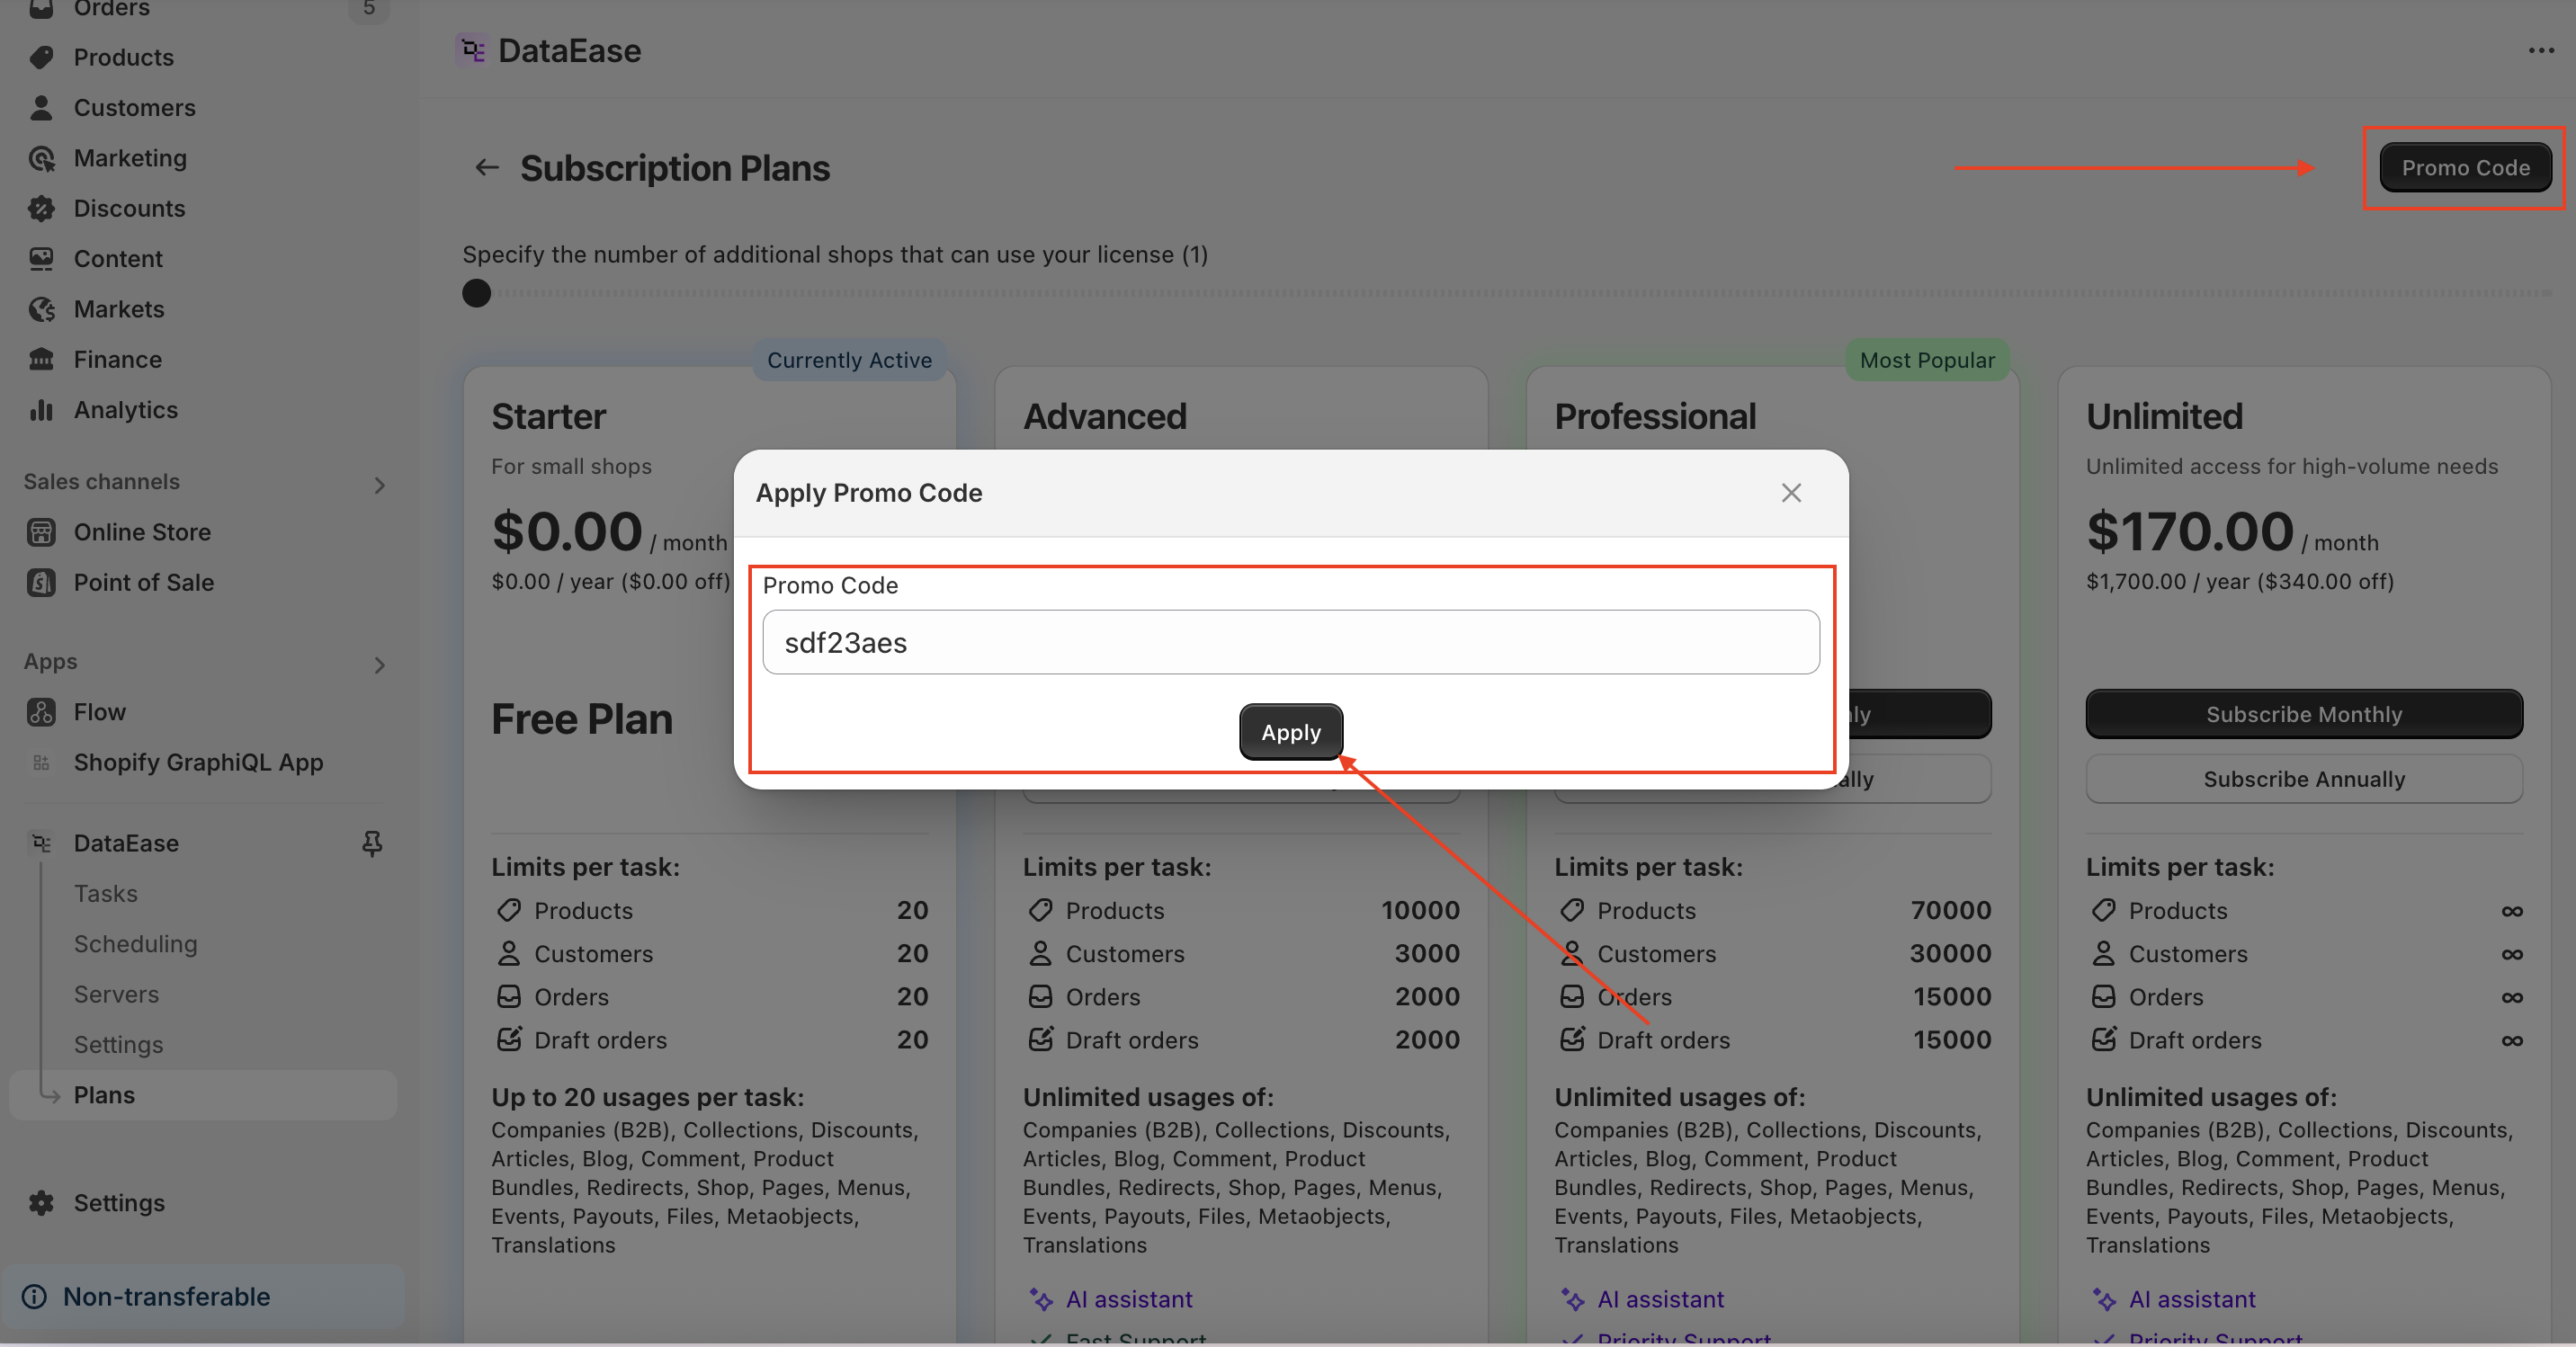Screen dimensions: 2576x1347
Task: Open Tasks under DataEase
Action: click(105, 894)
